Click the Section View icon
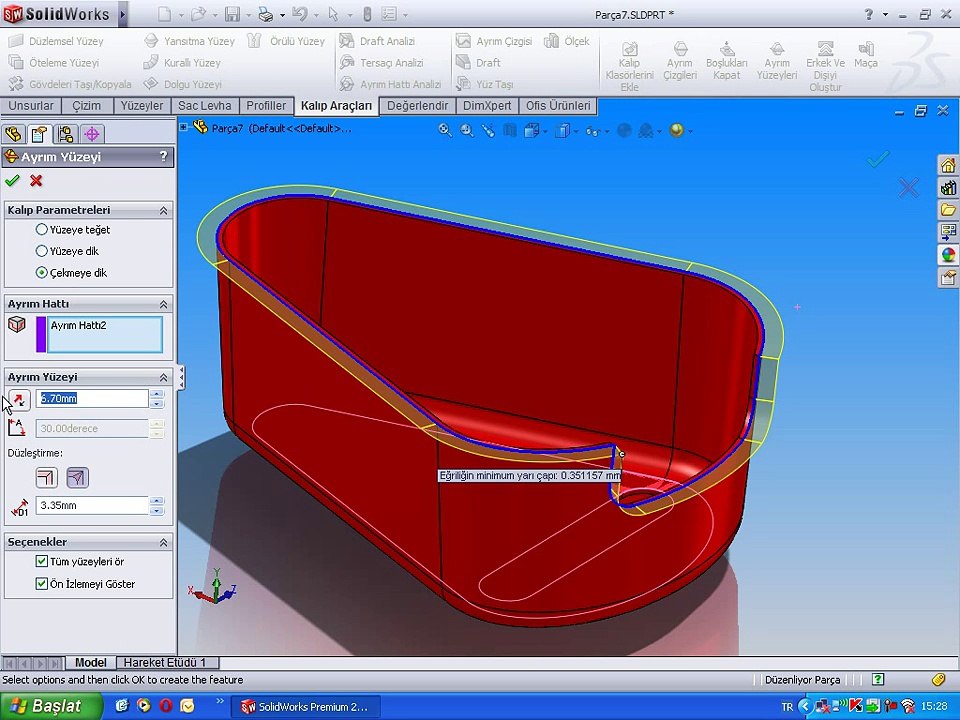 pos(509,130)
